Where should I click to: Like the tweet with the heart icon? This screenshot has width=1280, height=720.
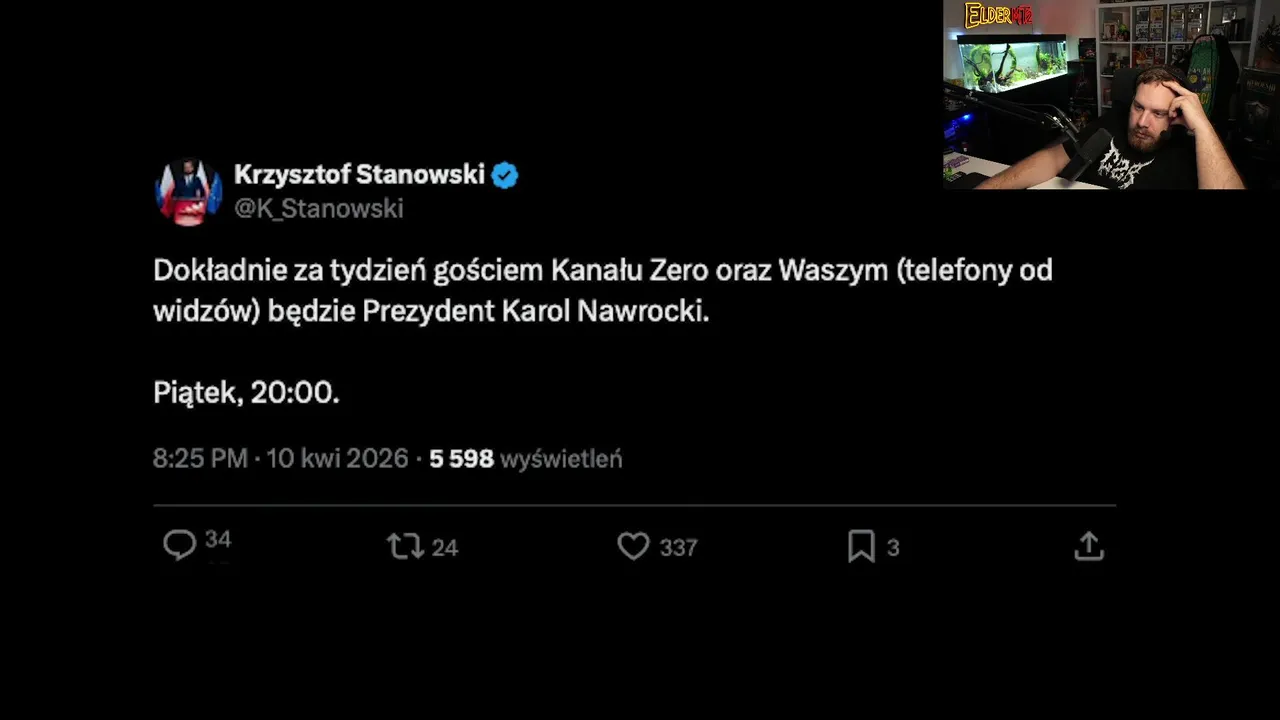633,546
